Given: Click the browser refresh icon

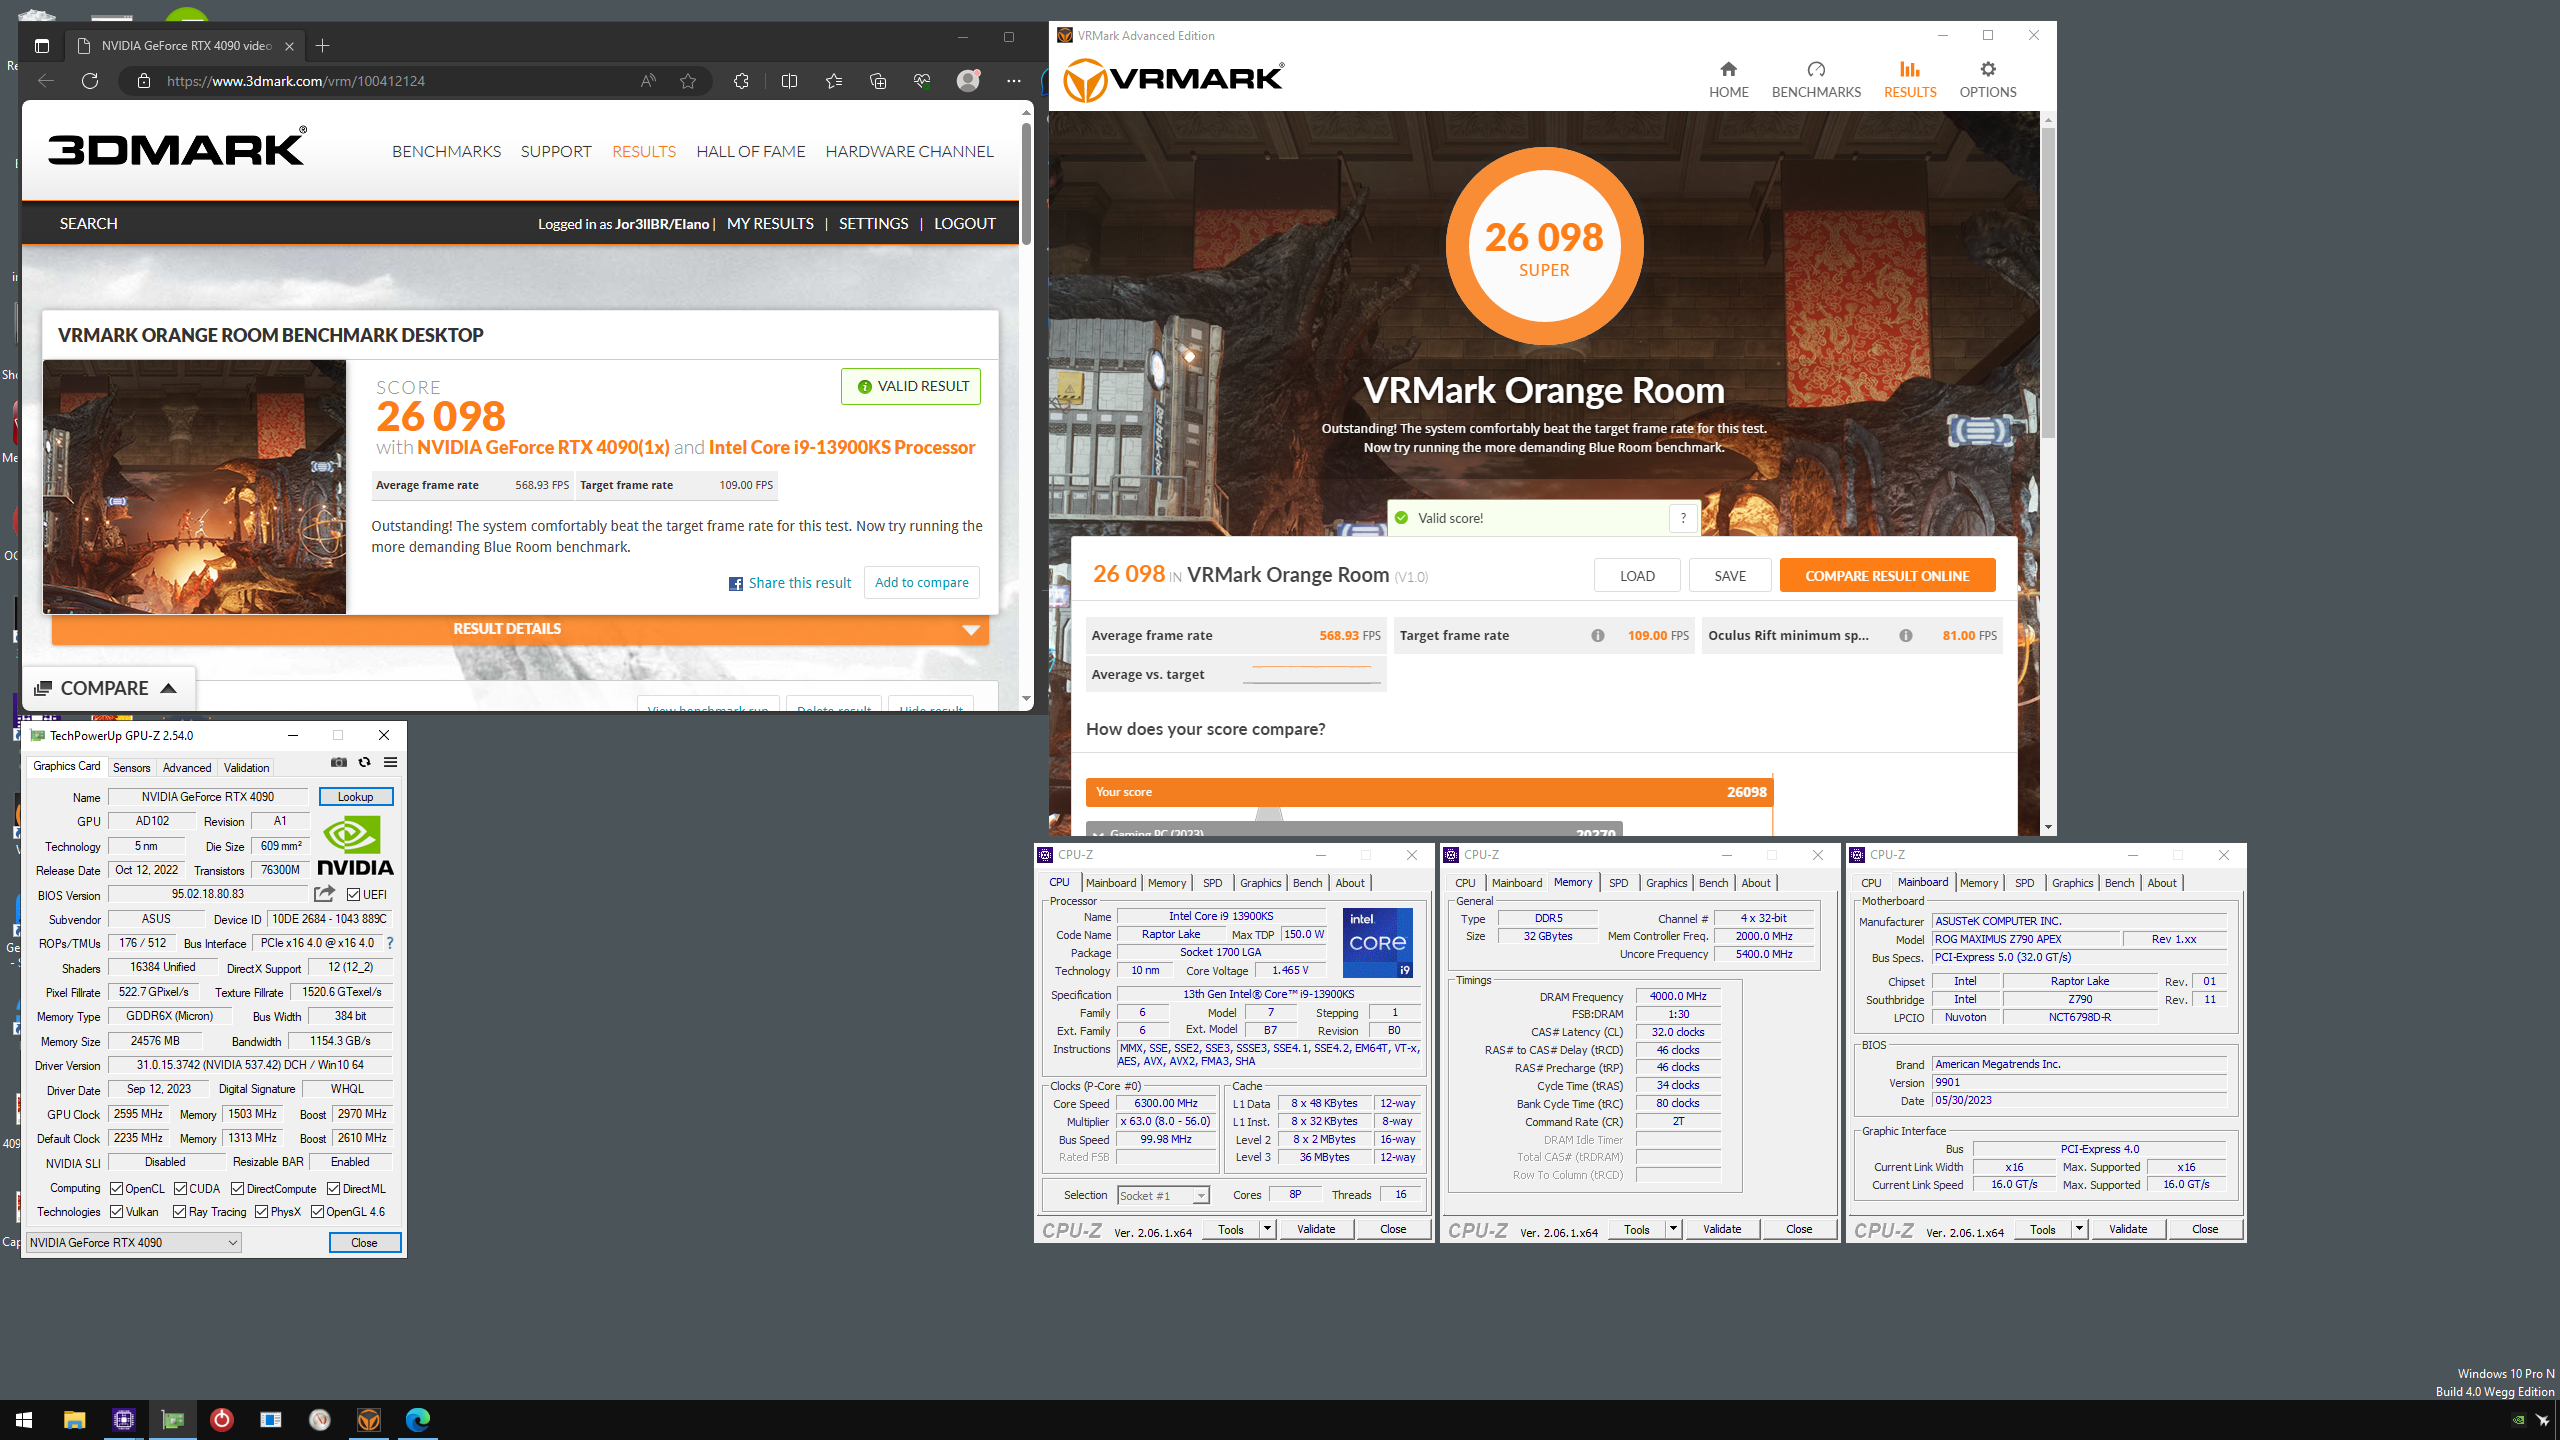Looking at the screenshot, I should pos(90,81).
